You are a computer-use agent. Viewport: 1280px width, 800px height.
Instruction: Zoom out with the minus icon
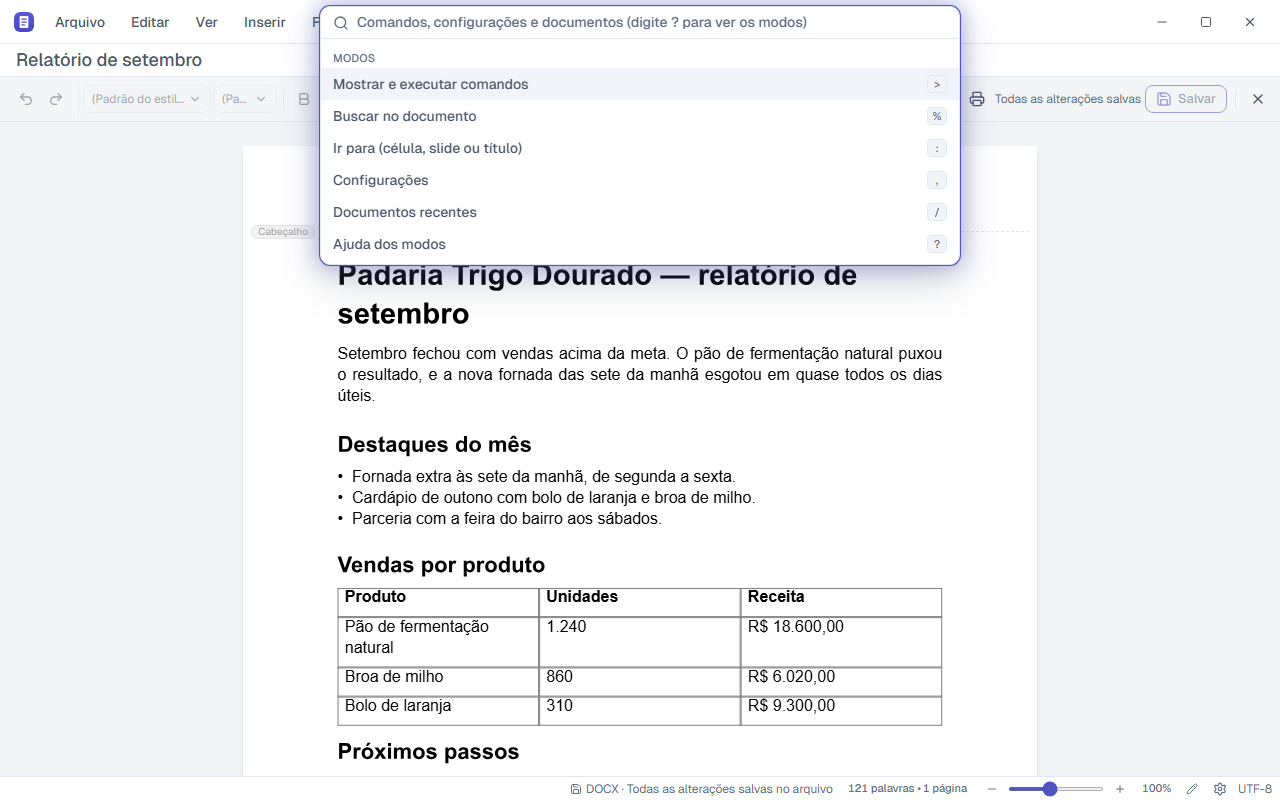click(992, 789)
